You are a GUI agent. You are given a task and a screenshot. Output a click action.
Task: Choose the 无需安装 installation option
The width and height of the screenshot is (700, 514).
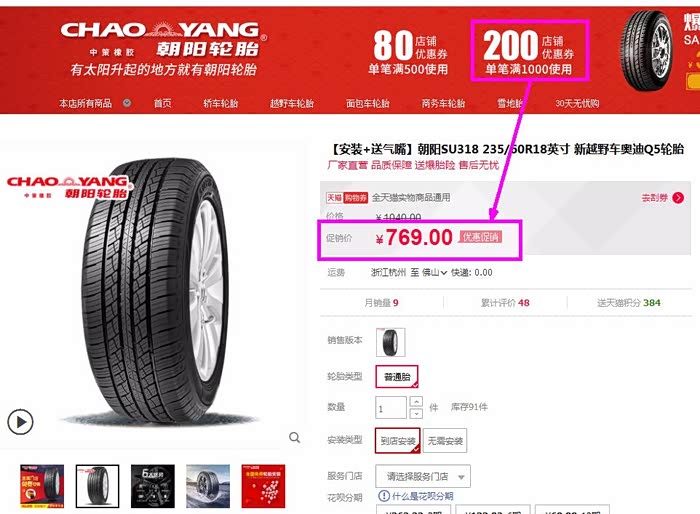pyautogui.click(x=445, y=441)
